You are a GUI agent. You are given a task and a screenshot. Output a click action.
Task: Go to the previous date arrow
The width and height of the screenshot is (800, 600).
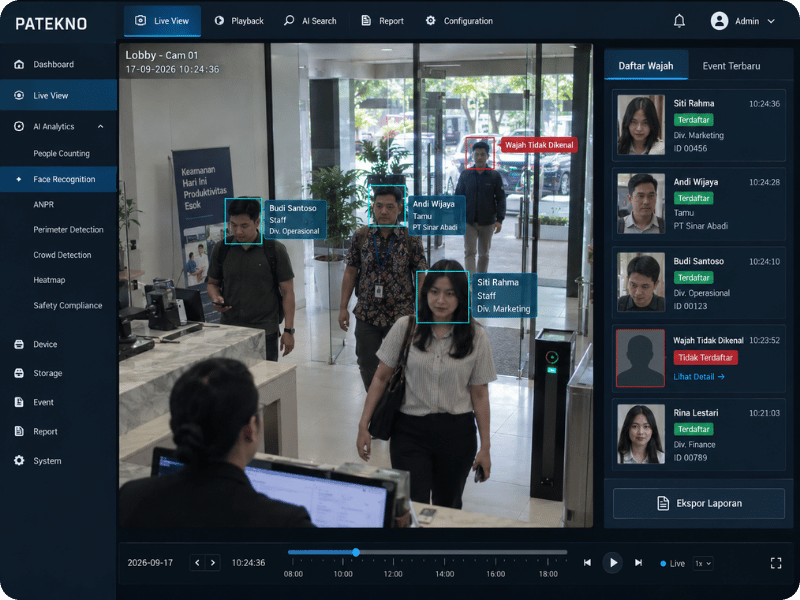click(197, 562)
